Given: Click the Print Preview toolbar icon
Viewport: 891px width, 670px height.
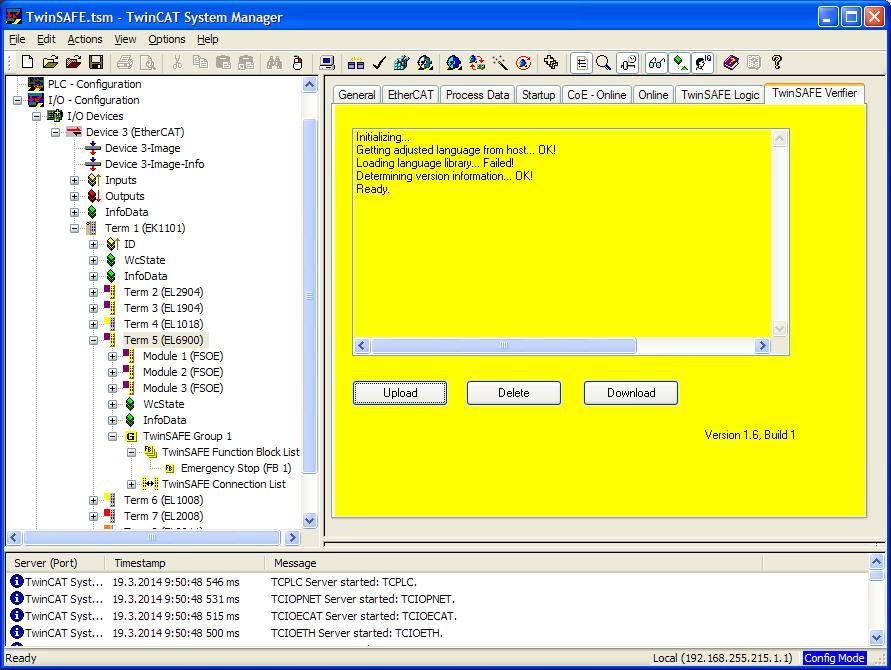Looking at the screenshot, I should [x=147, y=63].
